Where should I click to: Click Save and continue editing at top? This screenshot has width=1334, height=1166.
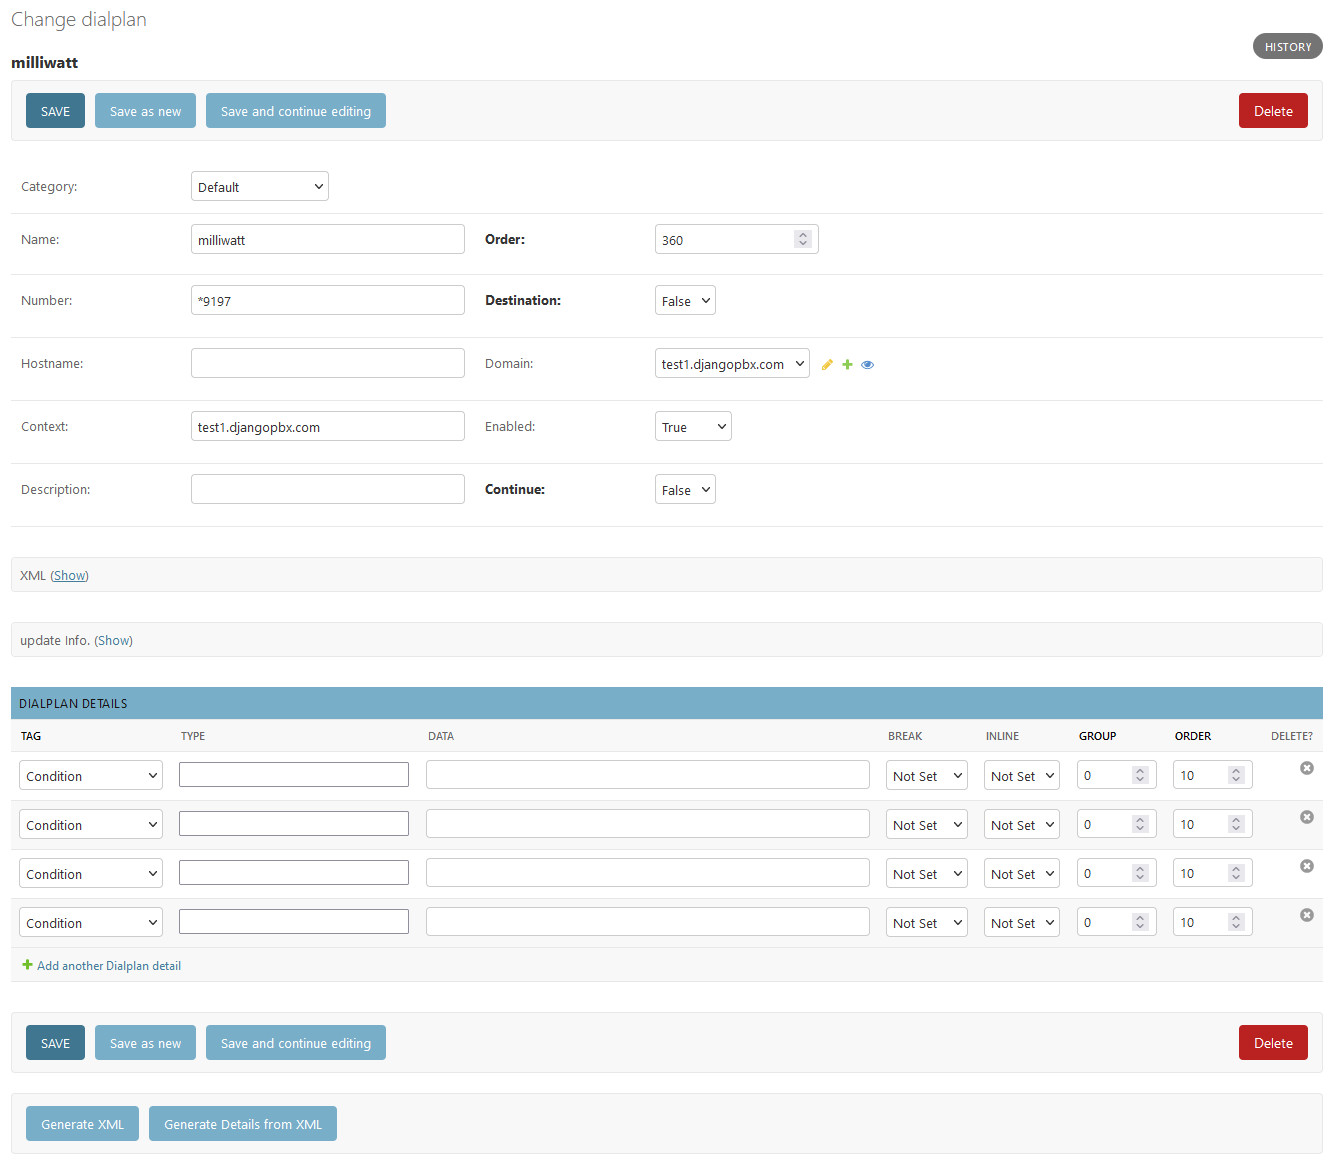295,111
